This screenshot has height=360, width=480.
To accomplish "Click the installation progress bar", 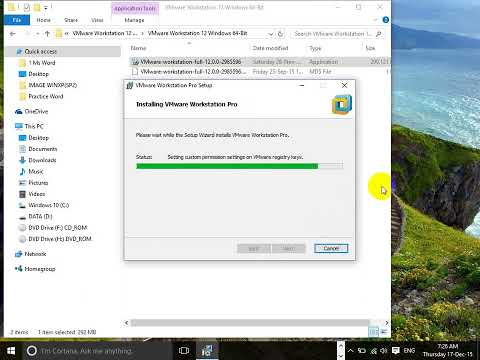I will (x=239, y=166).
